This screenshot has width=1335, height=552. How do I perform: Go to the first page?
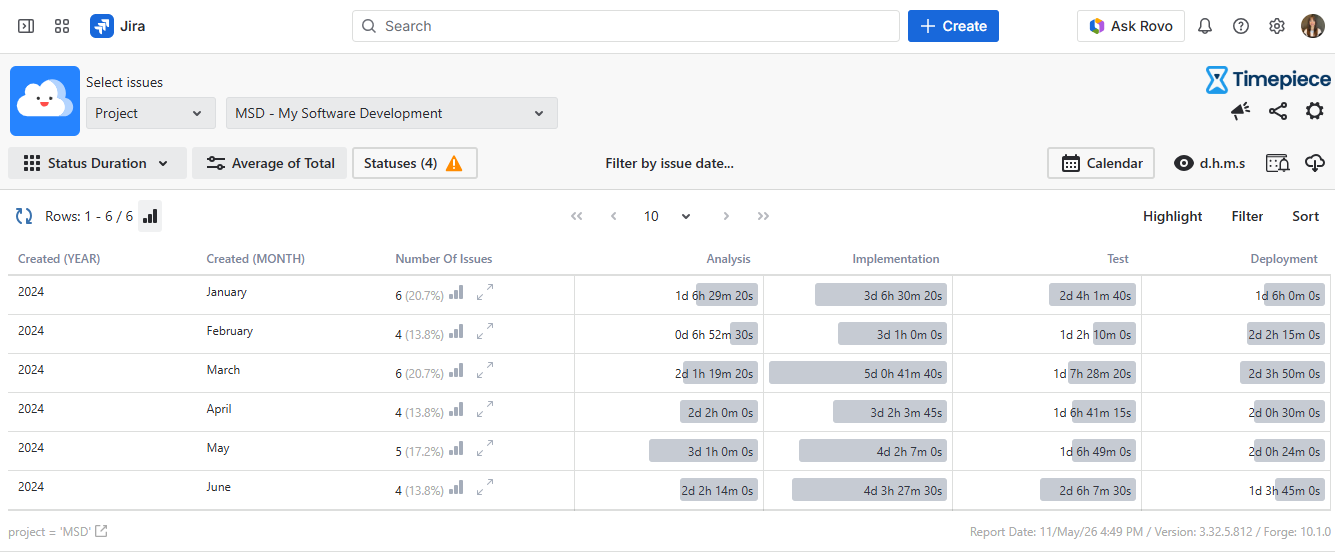[x=576, y=216]
